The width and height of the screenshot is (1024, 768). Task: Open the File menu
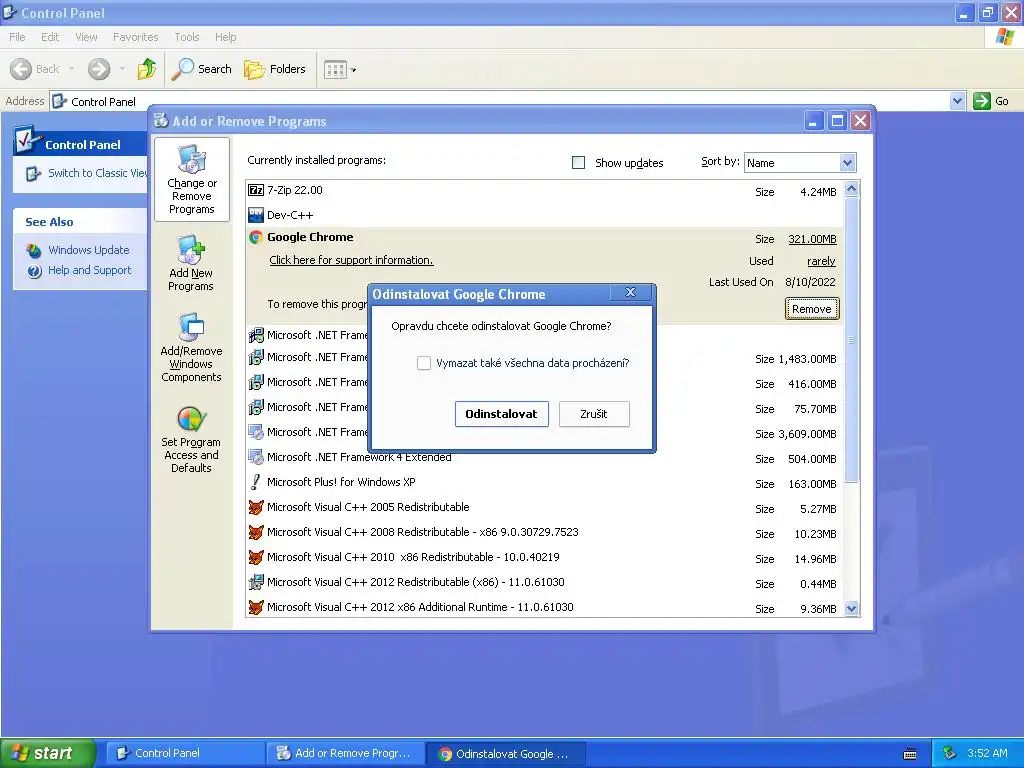[x=18, y=37]
